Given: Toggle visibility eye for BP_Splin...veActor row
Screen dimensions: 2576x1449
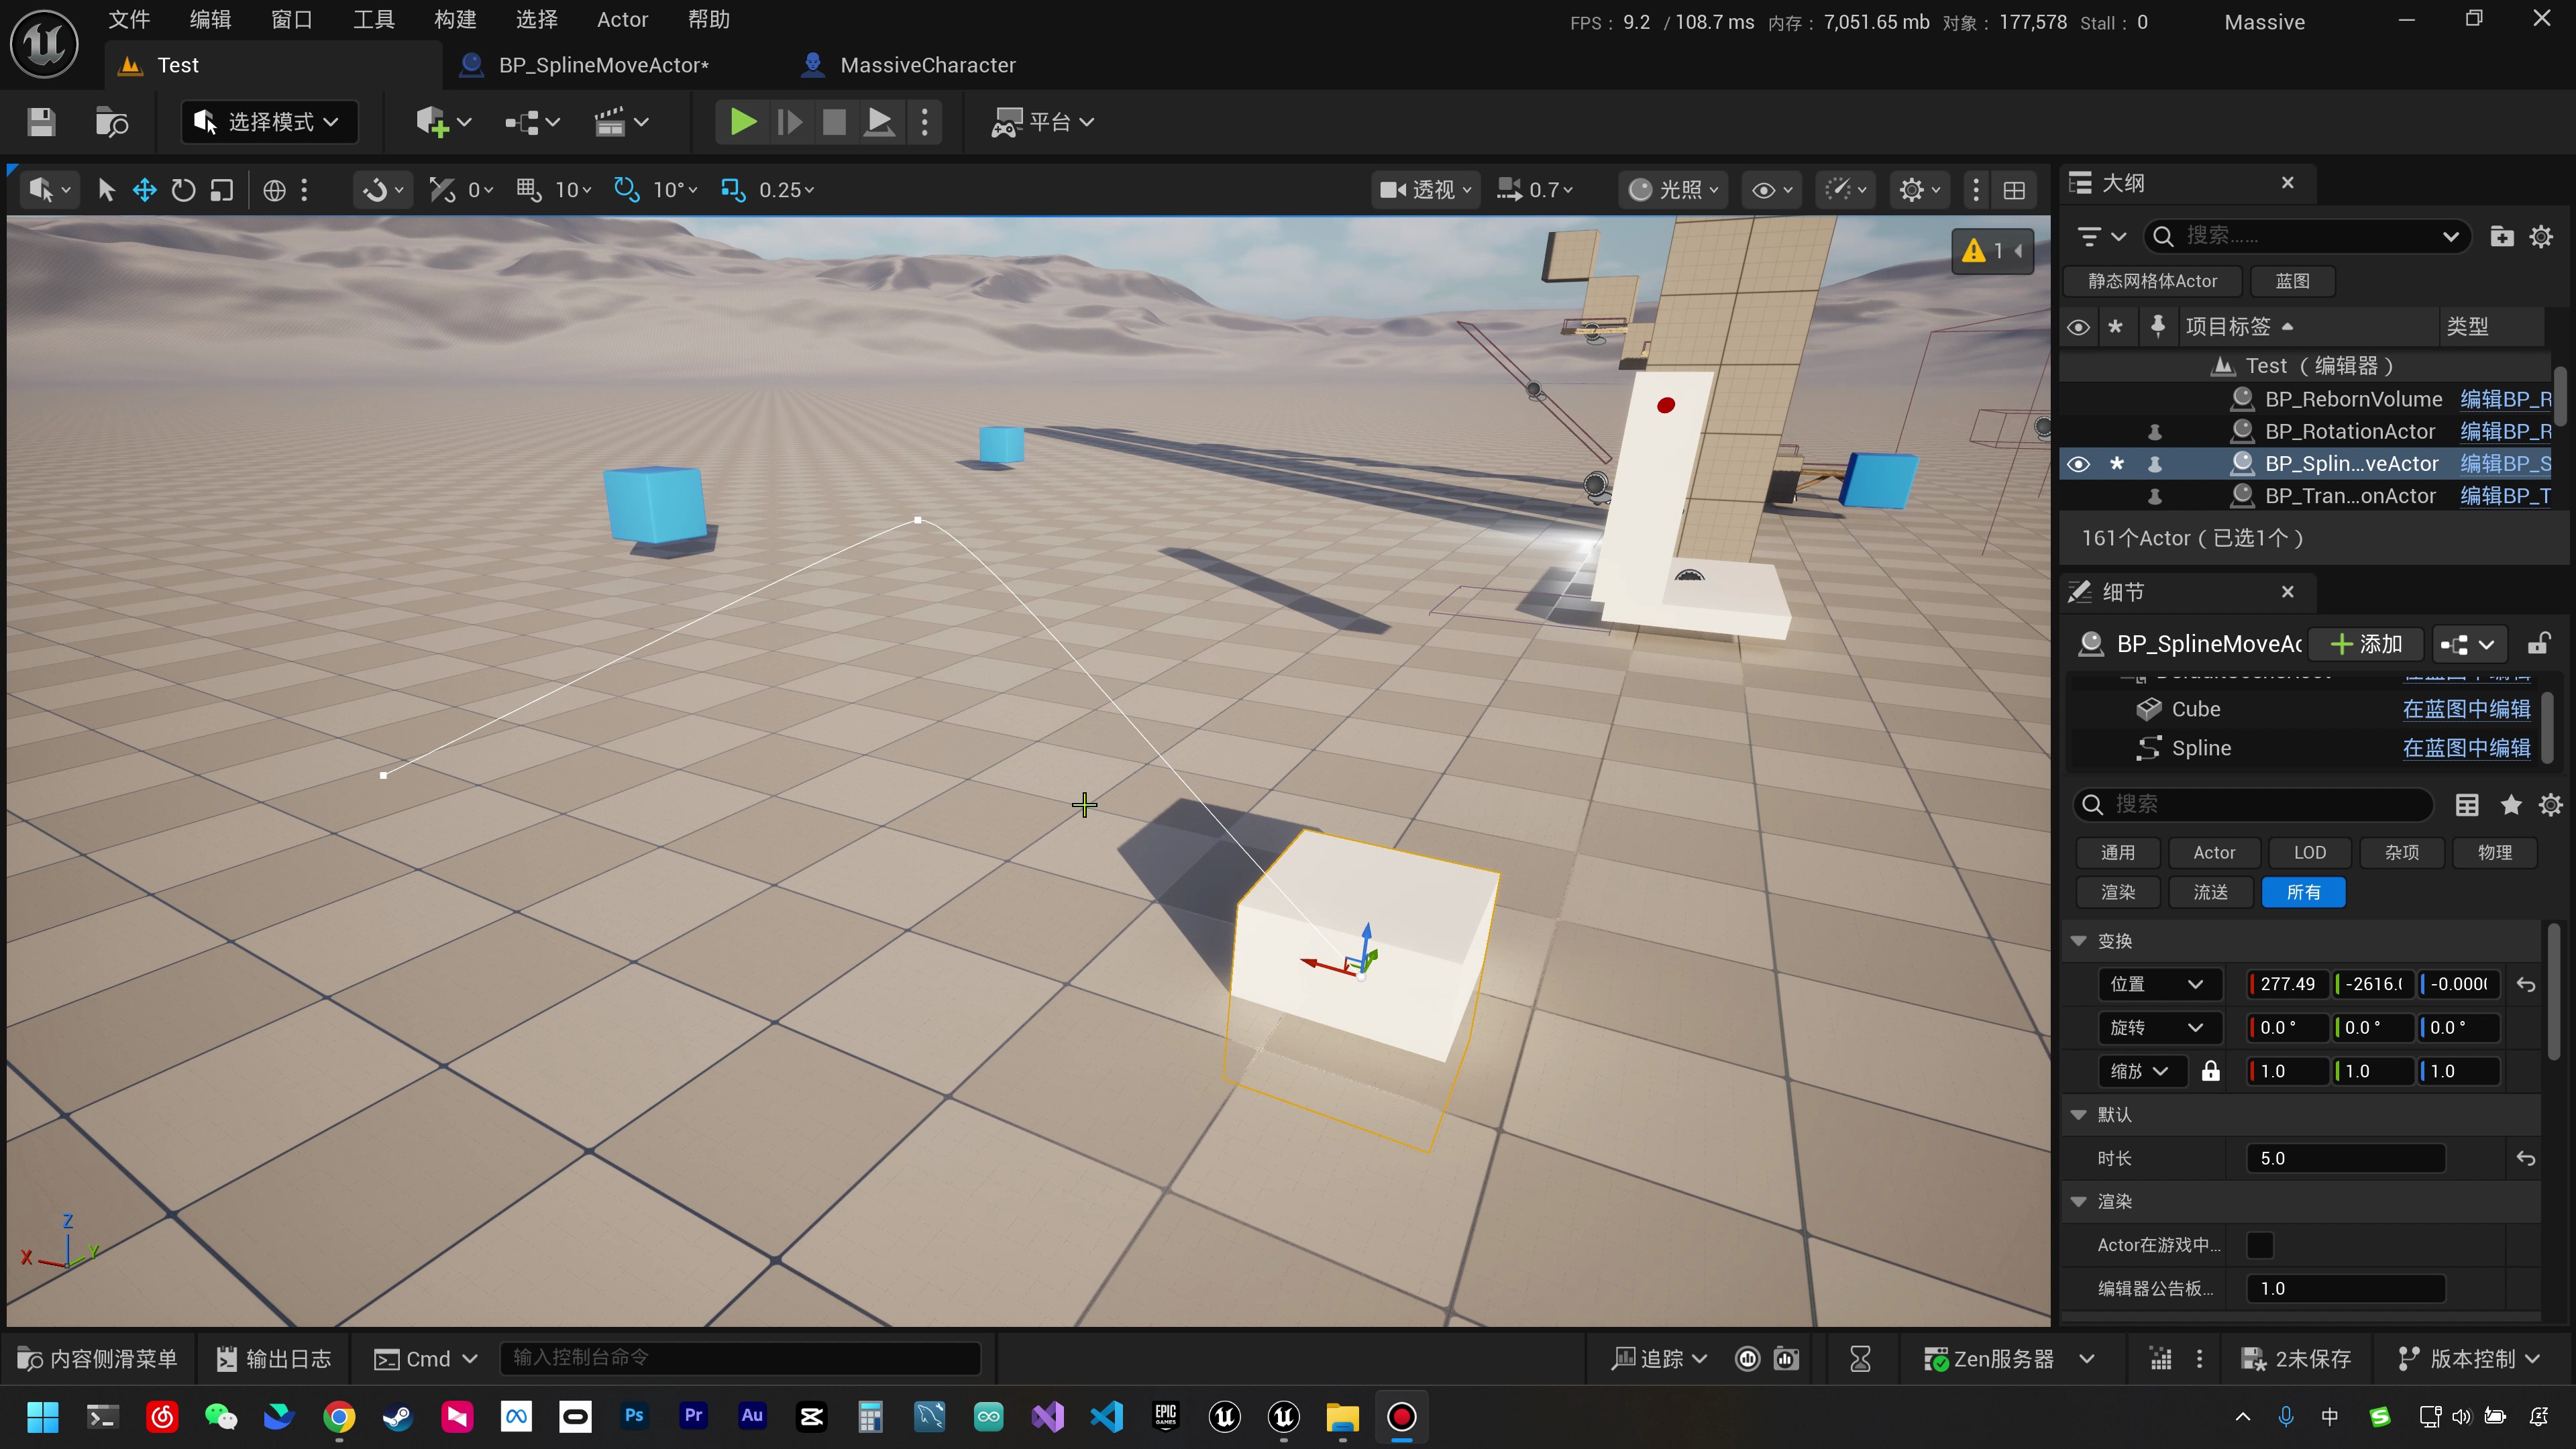Looking at the screenshot, I should pos(2078,464).
